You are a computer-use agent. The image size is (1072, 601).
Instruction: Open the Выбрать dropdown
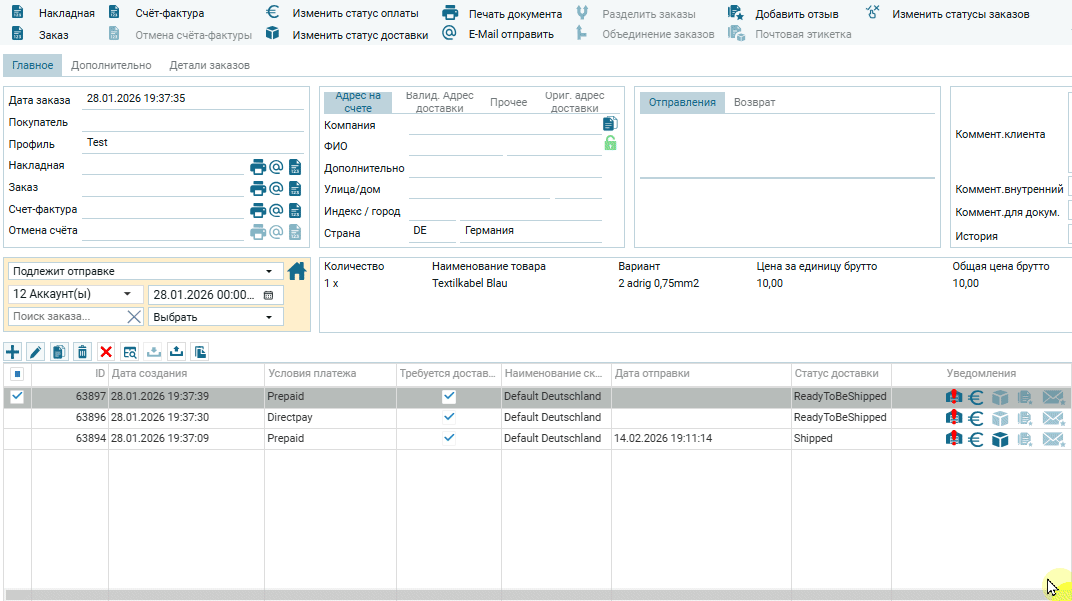[214, 318]
